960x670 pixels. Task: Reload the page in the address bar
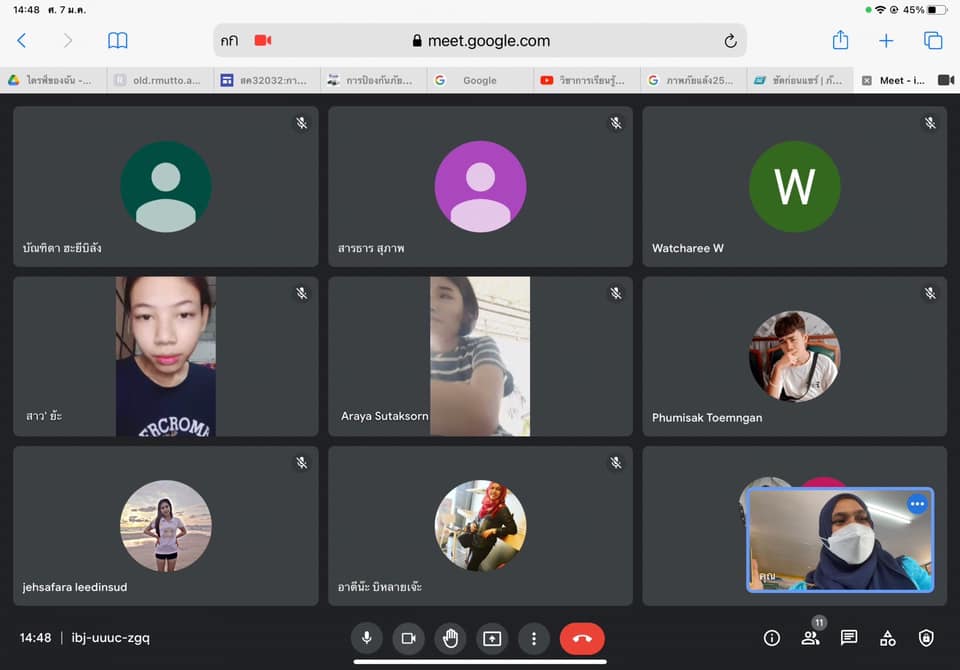coord(730,41)
